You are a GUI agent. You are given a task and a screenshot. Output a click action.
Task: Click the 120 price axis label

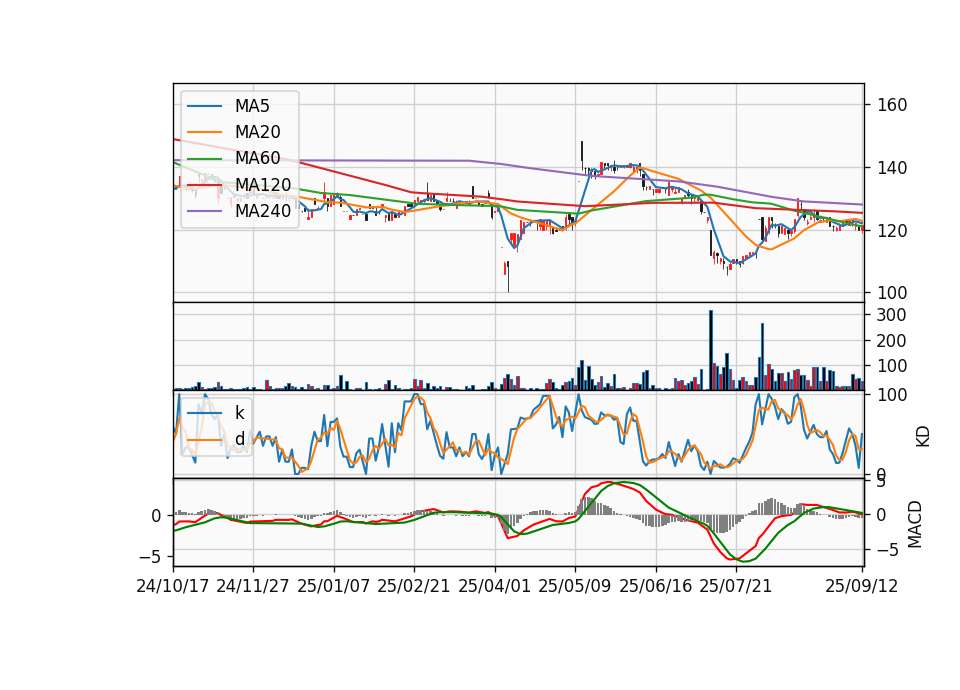pyautogui.click(x=892, y=231)
